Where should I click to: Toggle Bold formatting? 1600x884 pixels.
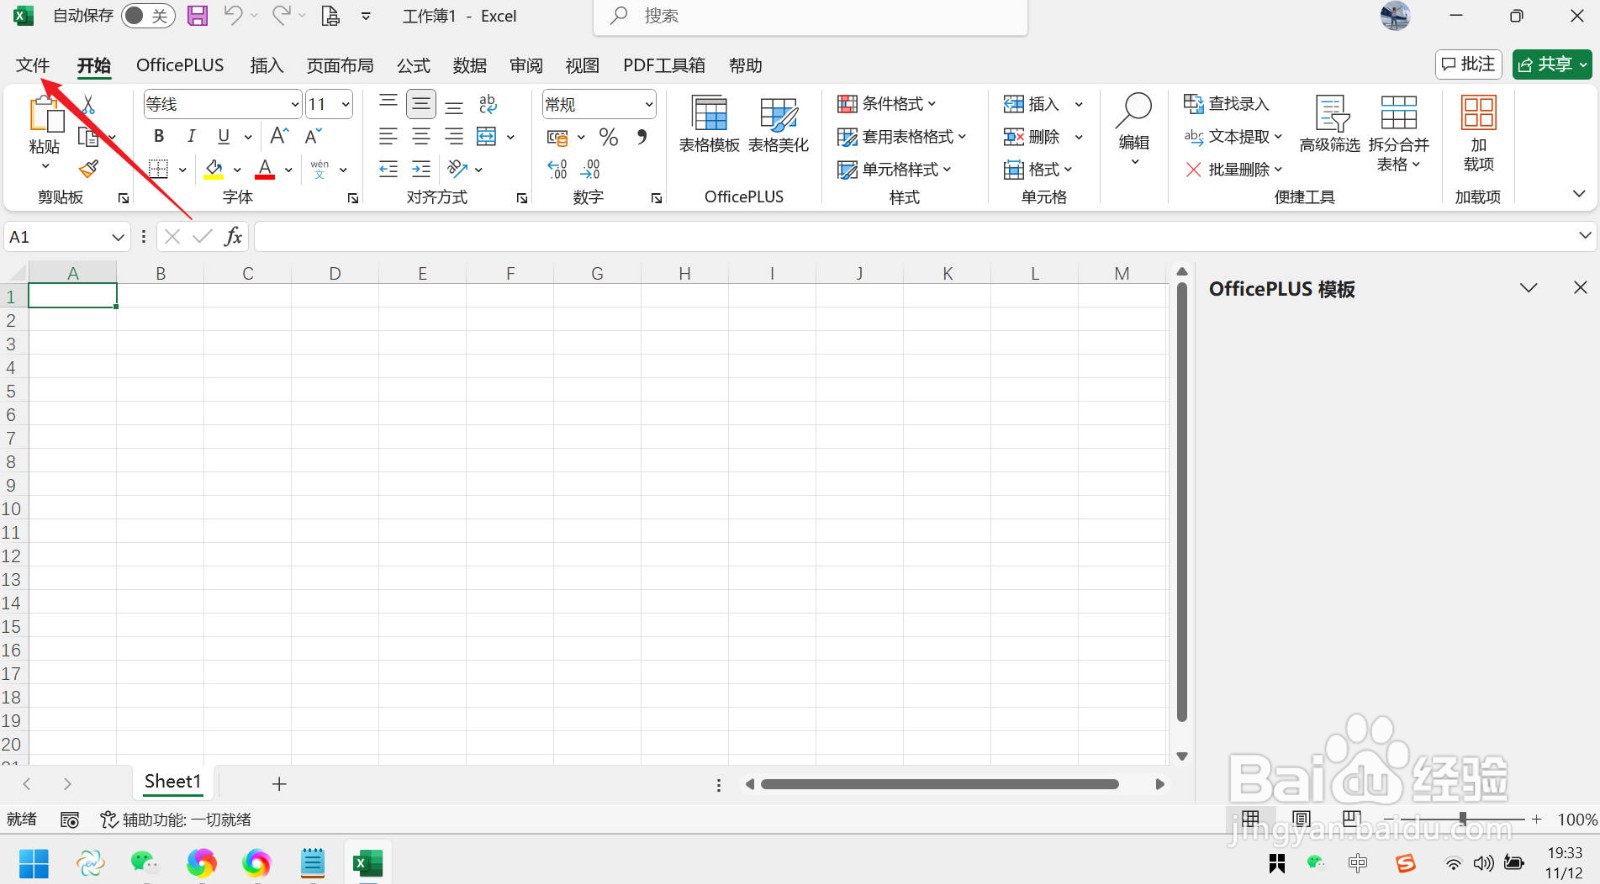click(x=158, y=136)
